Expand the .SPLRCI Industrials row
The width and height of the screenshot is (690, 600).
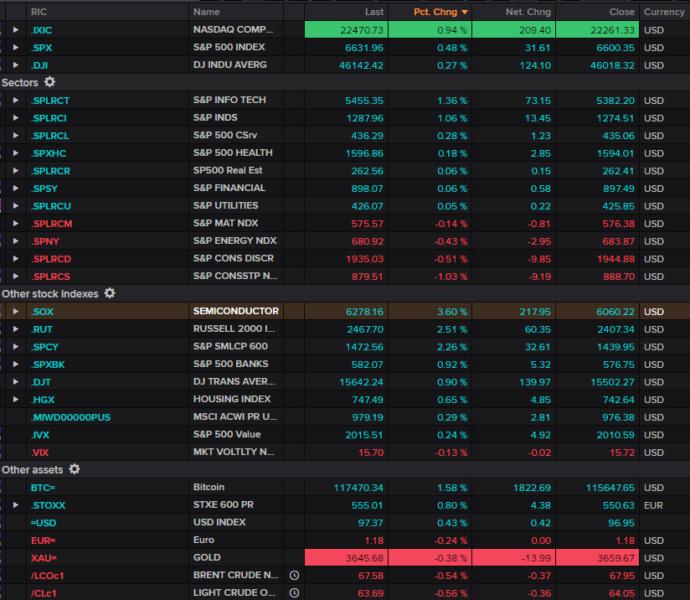[15, 118]
